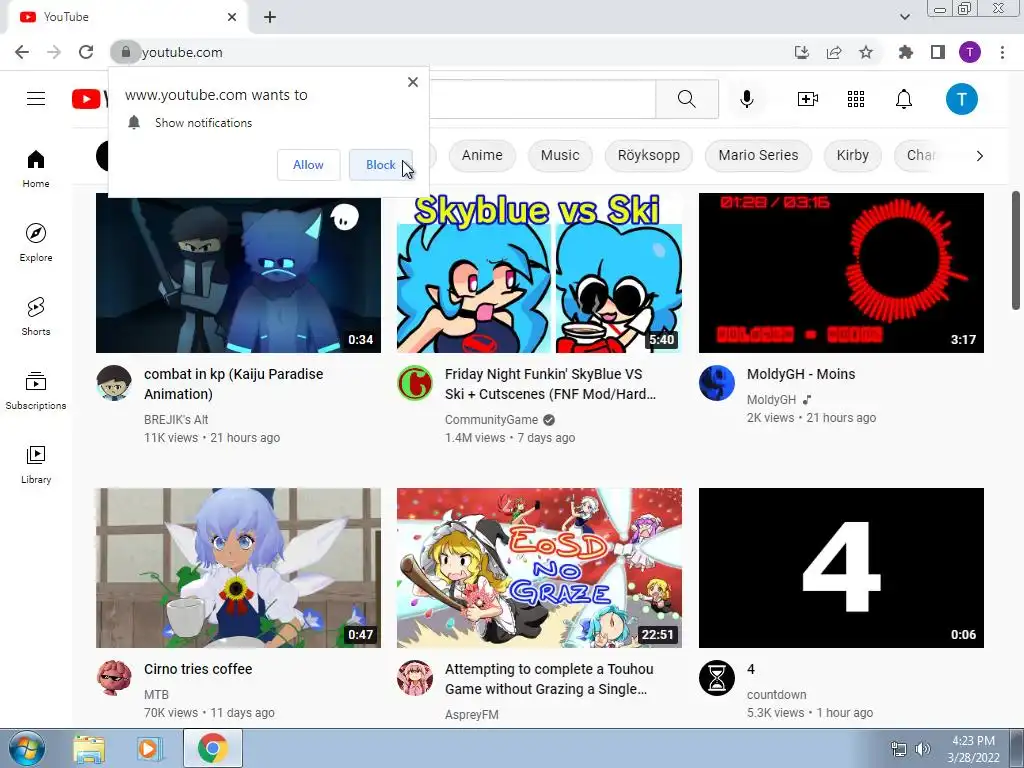
Task: Open the YouTube apps grid icon
Action: (x=856, y=99)
